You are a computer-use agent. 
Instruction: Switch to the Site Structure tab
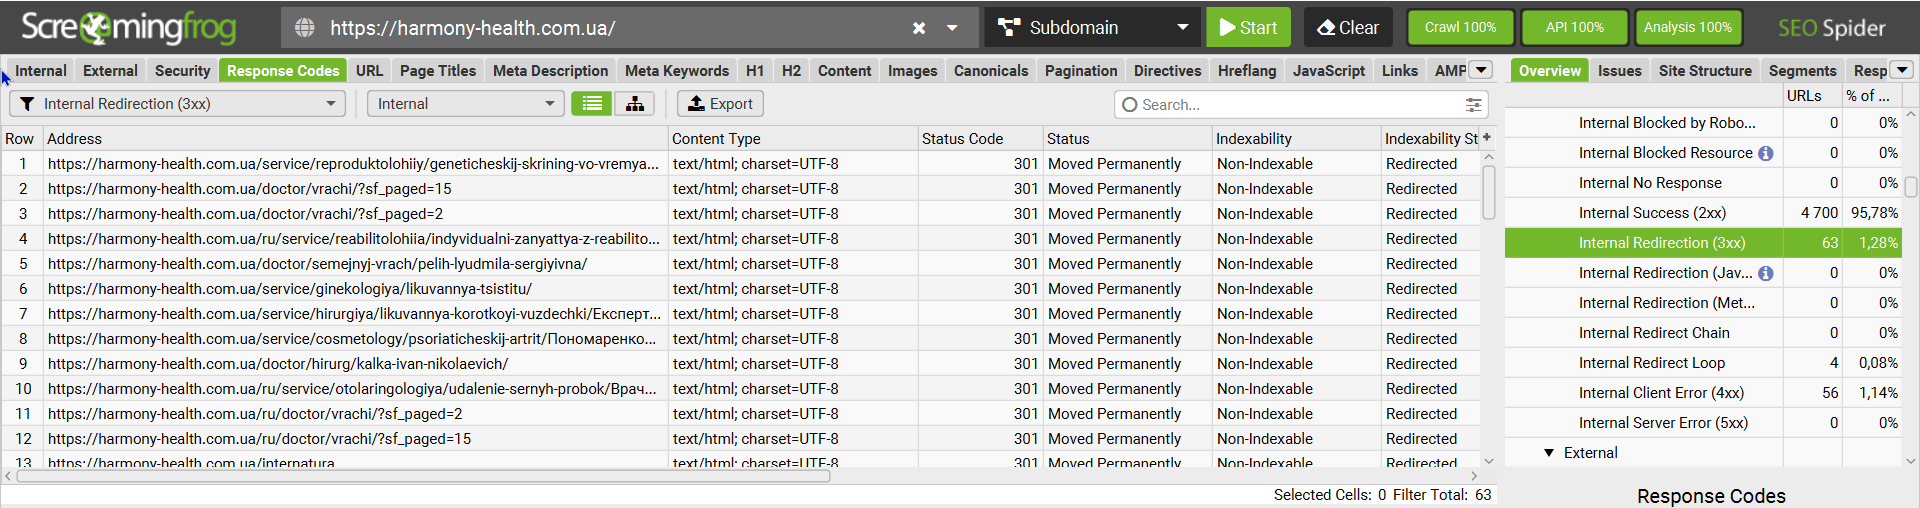[x=1705, y=71]
